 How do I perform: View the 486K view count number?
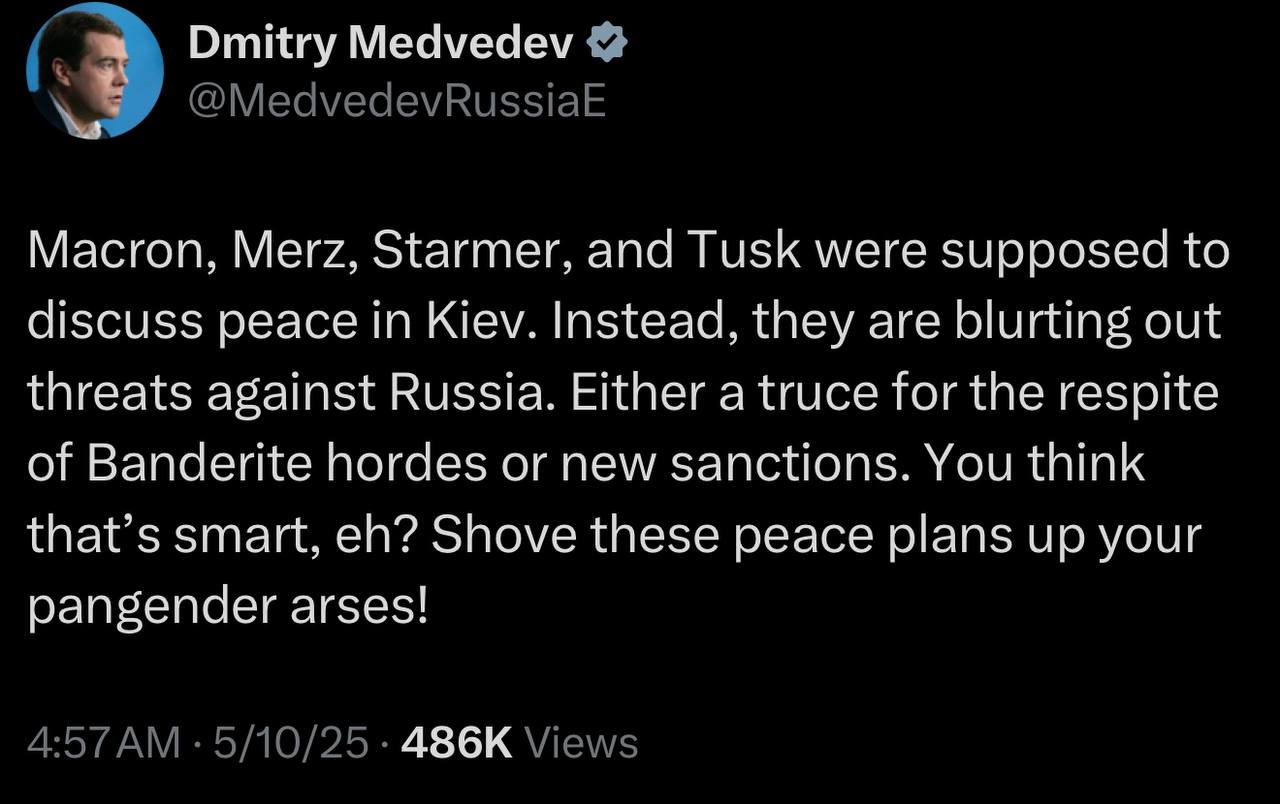coord(456,743)
